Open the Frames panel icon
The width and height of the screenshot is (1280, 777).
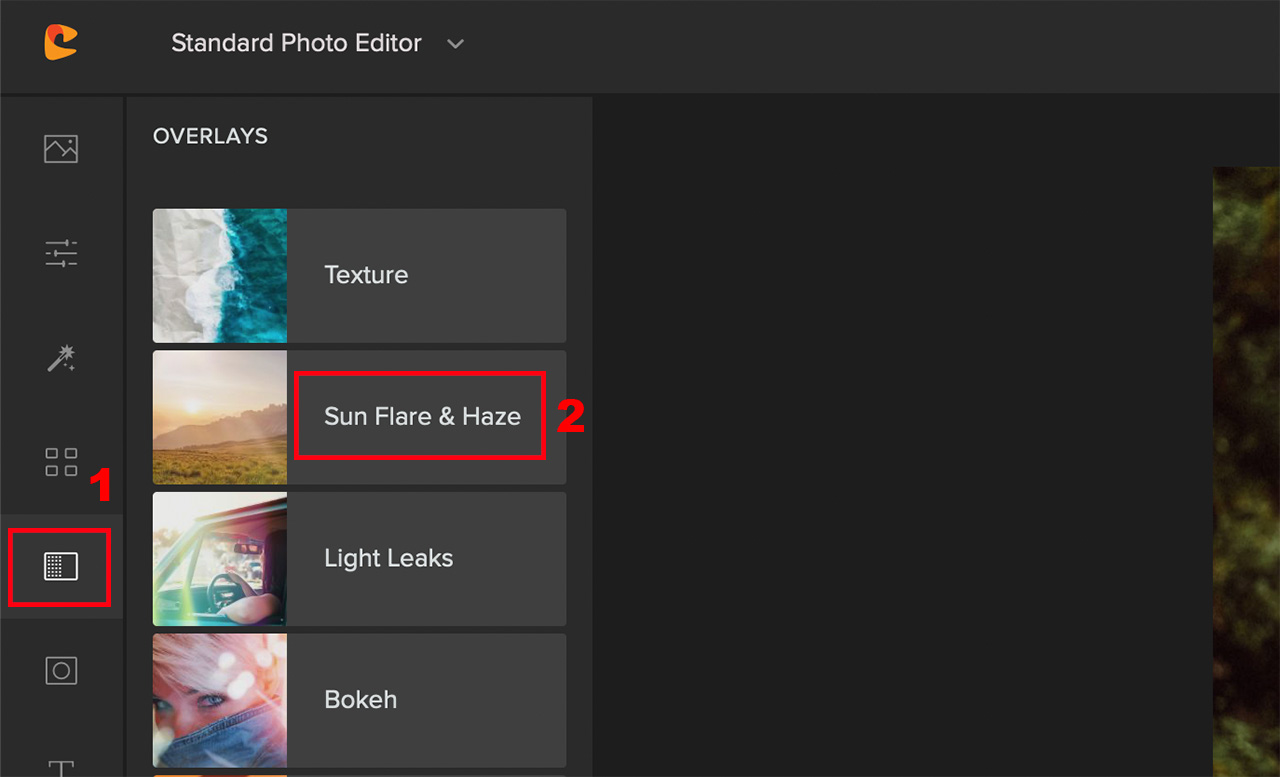[x=61, y=670]
